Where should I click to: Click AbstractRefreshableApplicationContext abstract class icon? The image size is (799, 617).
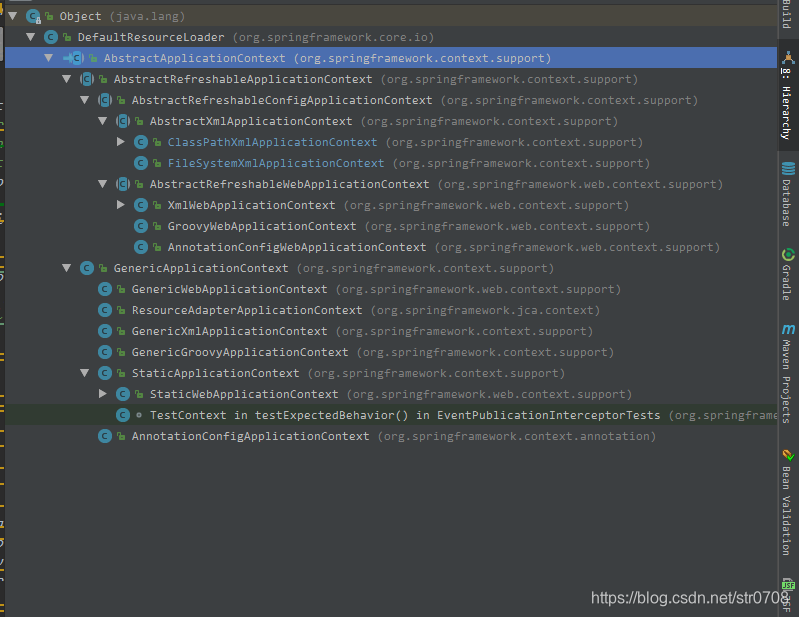coord(87,79)
